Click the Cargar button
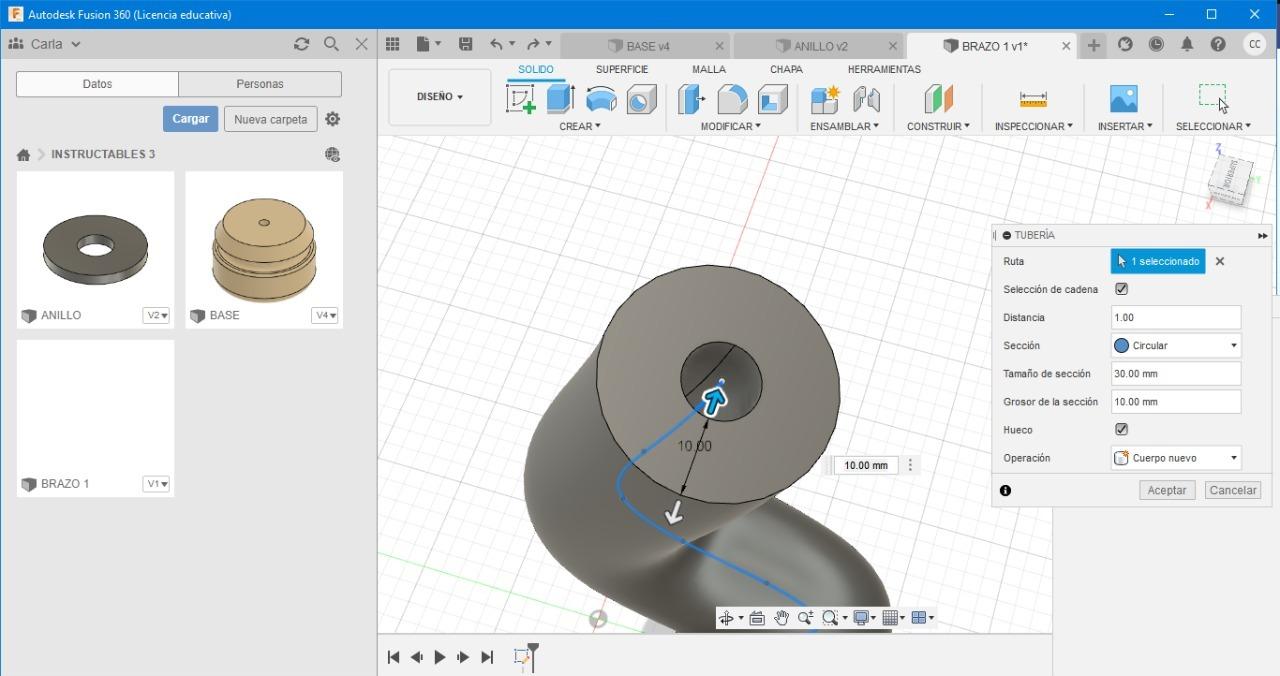The width and height of the screenshot is (1280, 676). tap(190, 119)
